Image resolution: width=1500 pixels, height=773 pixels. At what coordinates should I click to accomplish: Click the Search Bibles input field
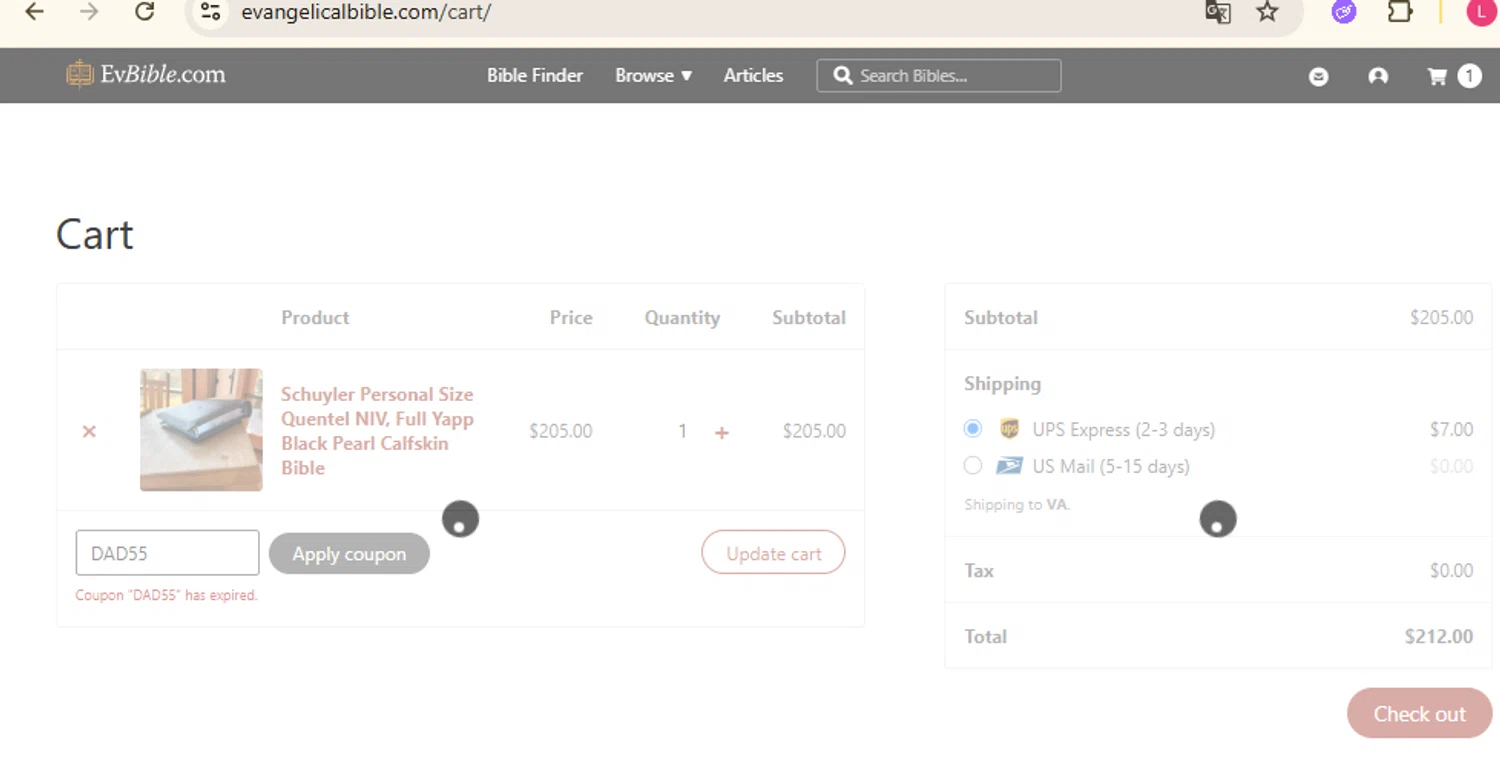[x=939, y=76]
